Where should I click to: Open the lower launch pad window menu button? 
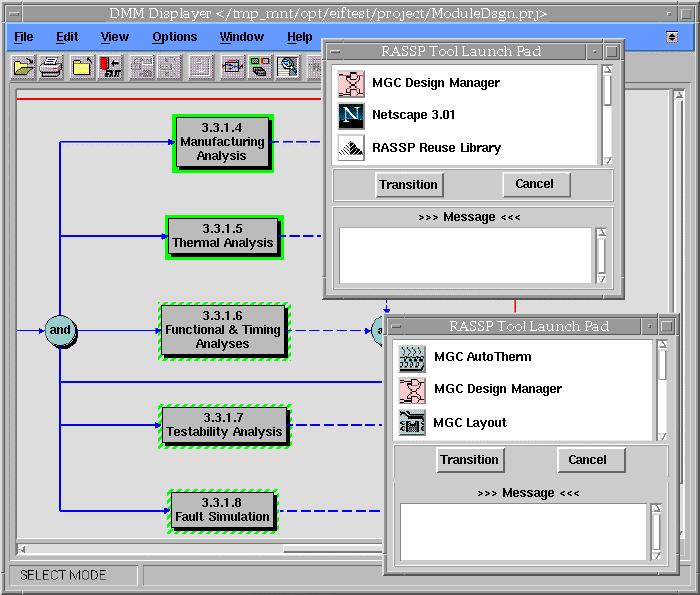[397, 326]
